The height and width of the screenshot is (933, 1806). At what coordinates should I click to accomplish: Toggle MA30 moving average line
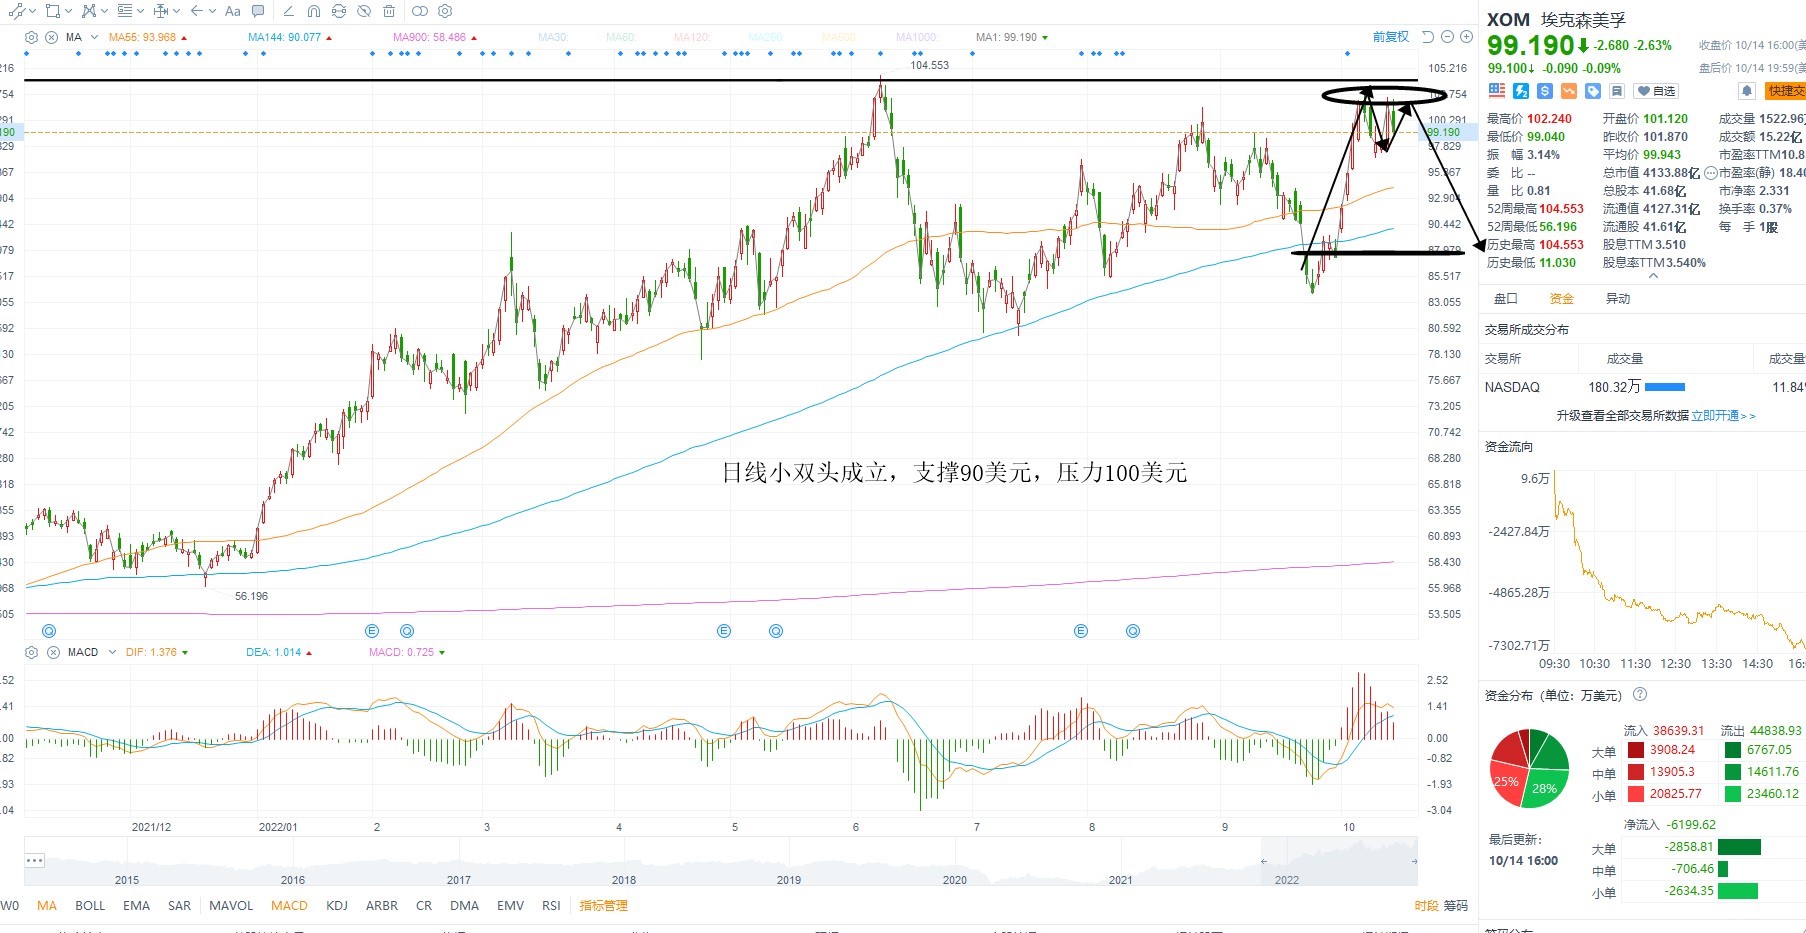[x=553, y=37]
